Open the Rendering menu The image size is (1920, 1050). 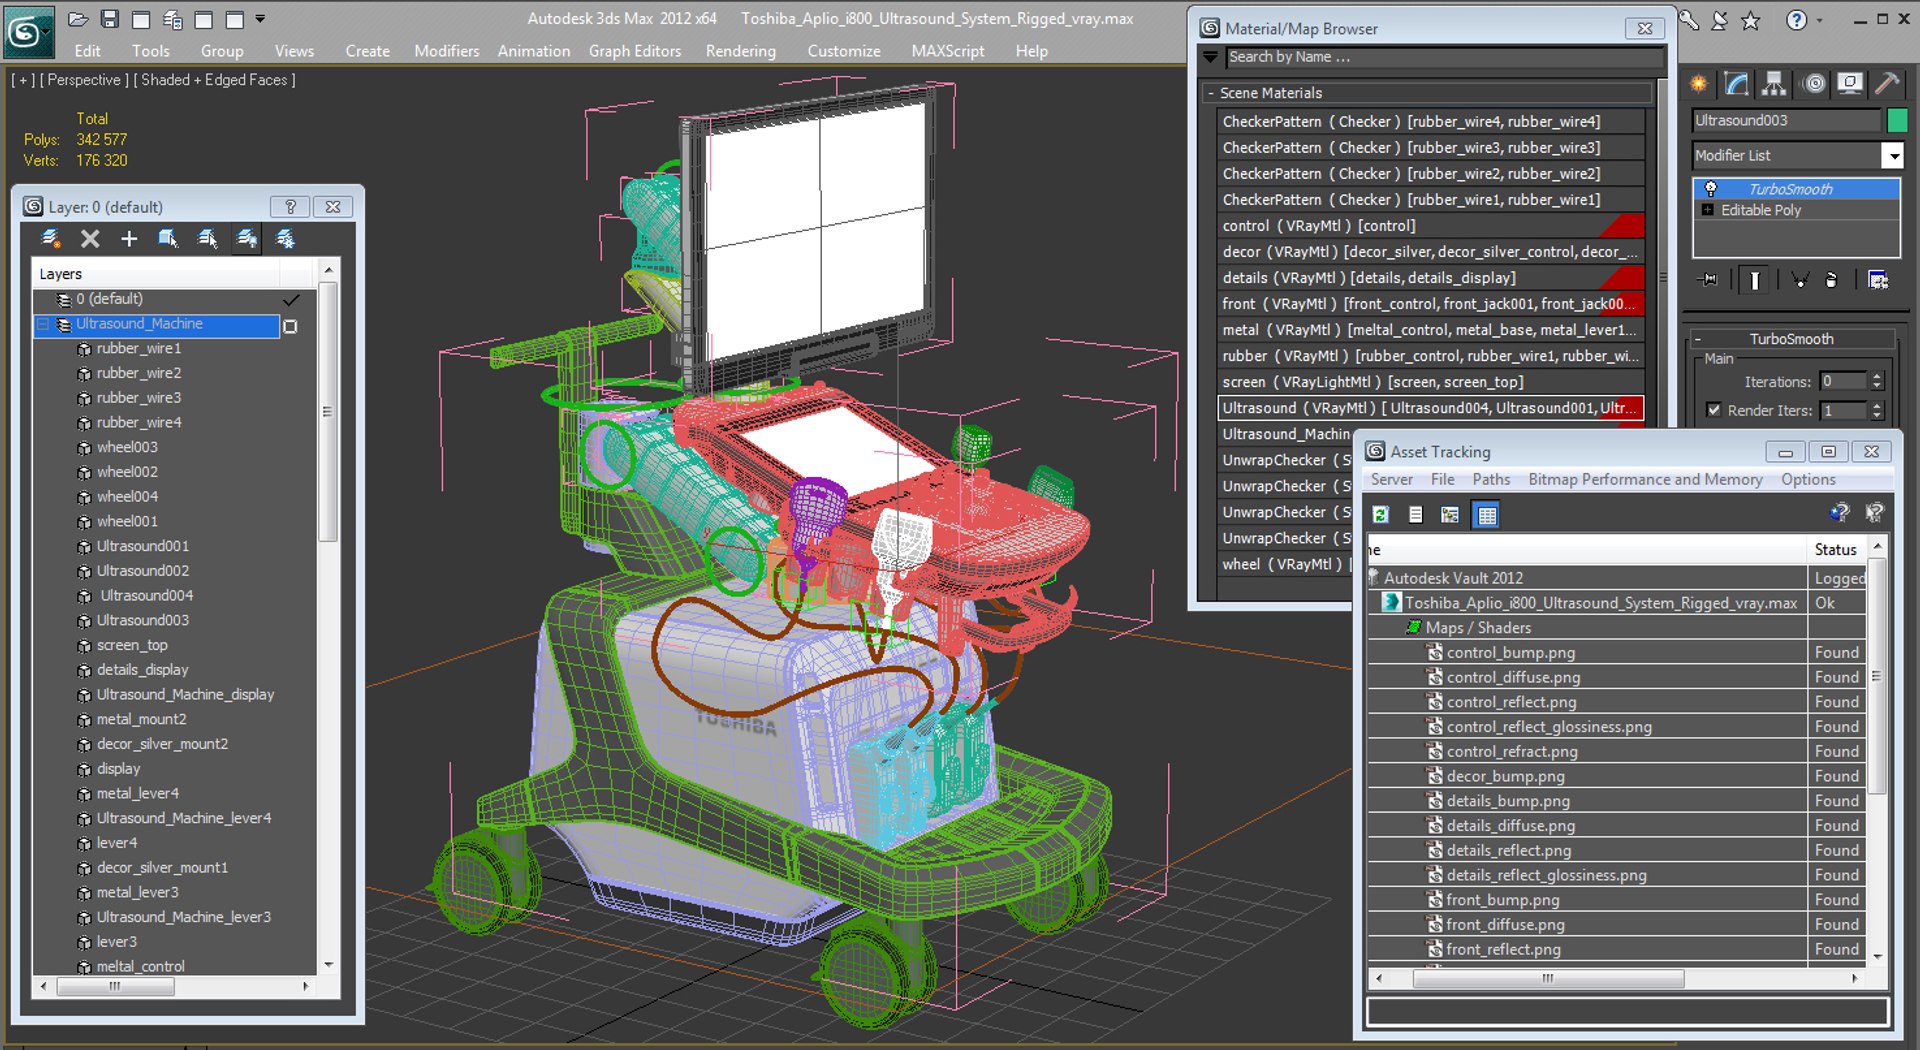741,51
